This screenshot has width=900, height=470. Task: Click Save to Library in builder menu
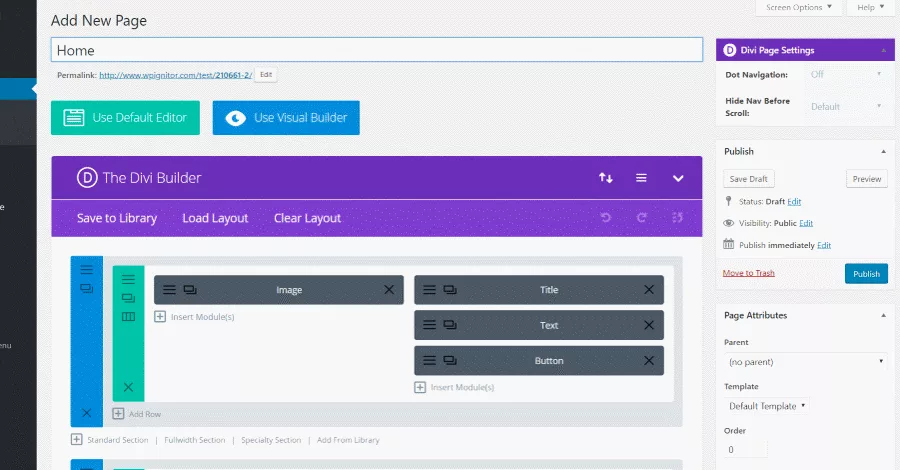[117, 218]
